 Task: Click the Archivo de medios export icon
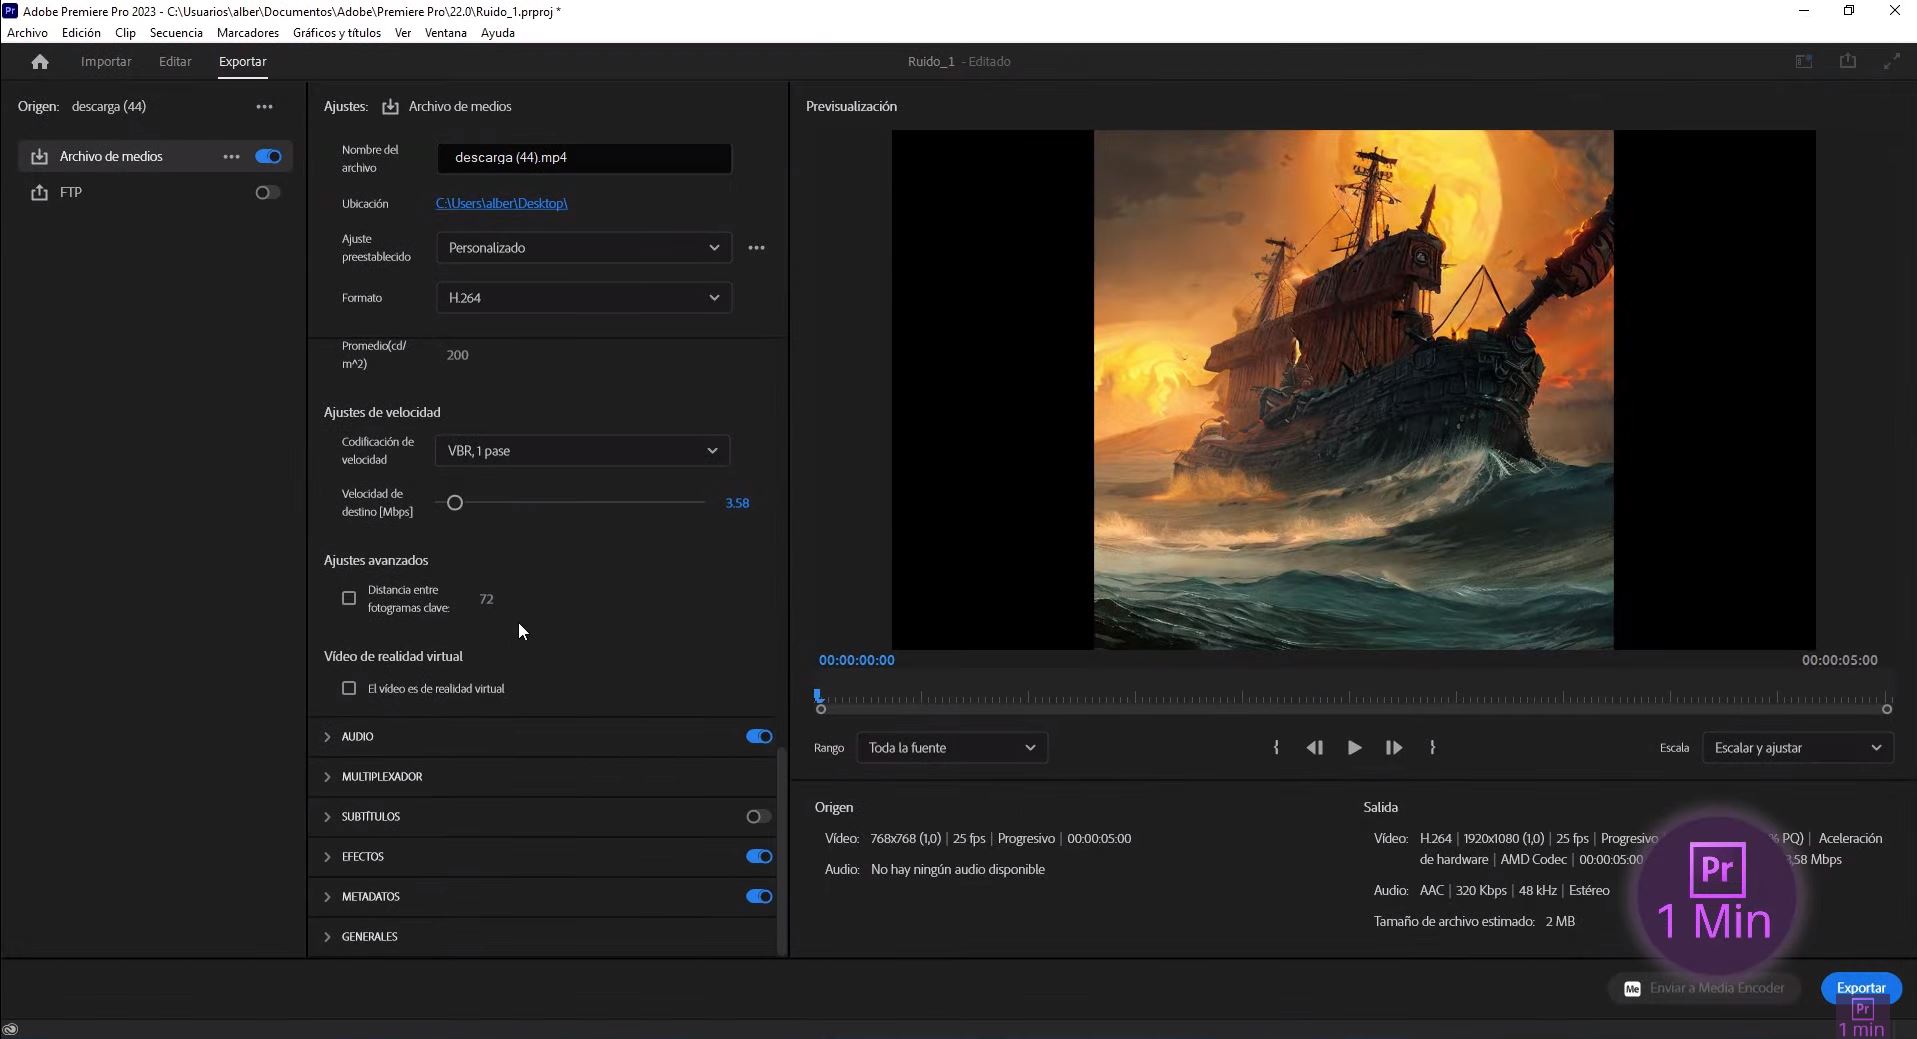[39, 156]
